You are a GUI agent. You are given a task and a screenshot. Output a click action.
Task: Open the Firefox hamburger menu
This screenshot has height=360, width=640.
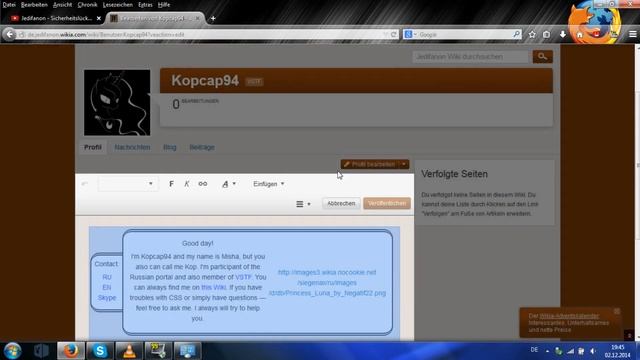click(633, 35)
